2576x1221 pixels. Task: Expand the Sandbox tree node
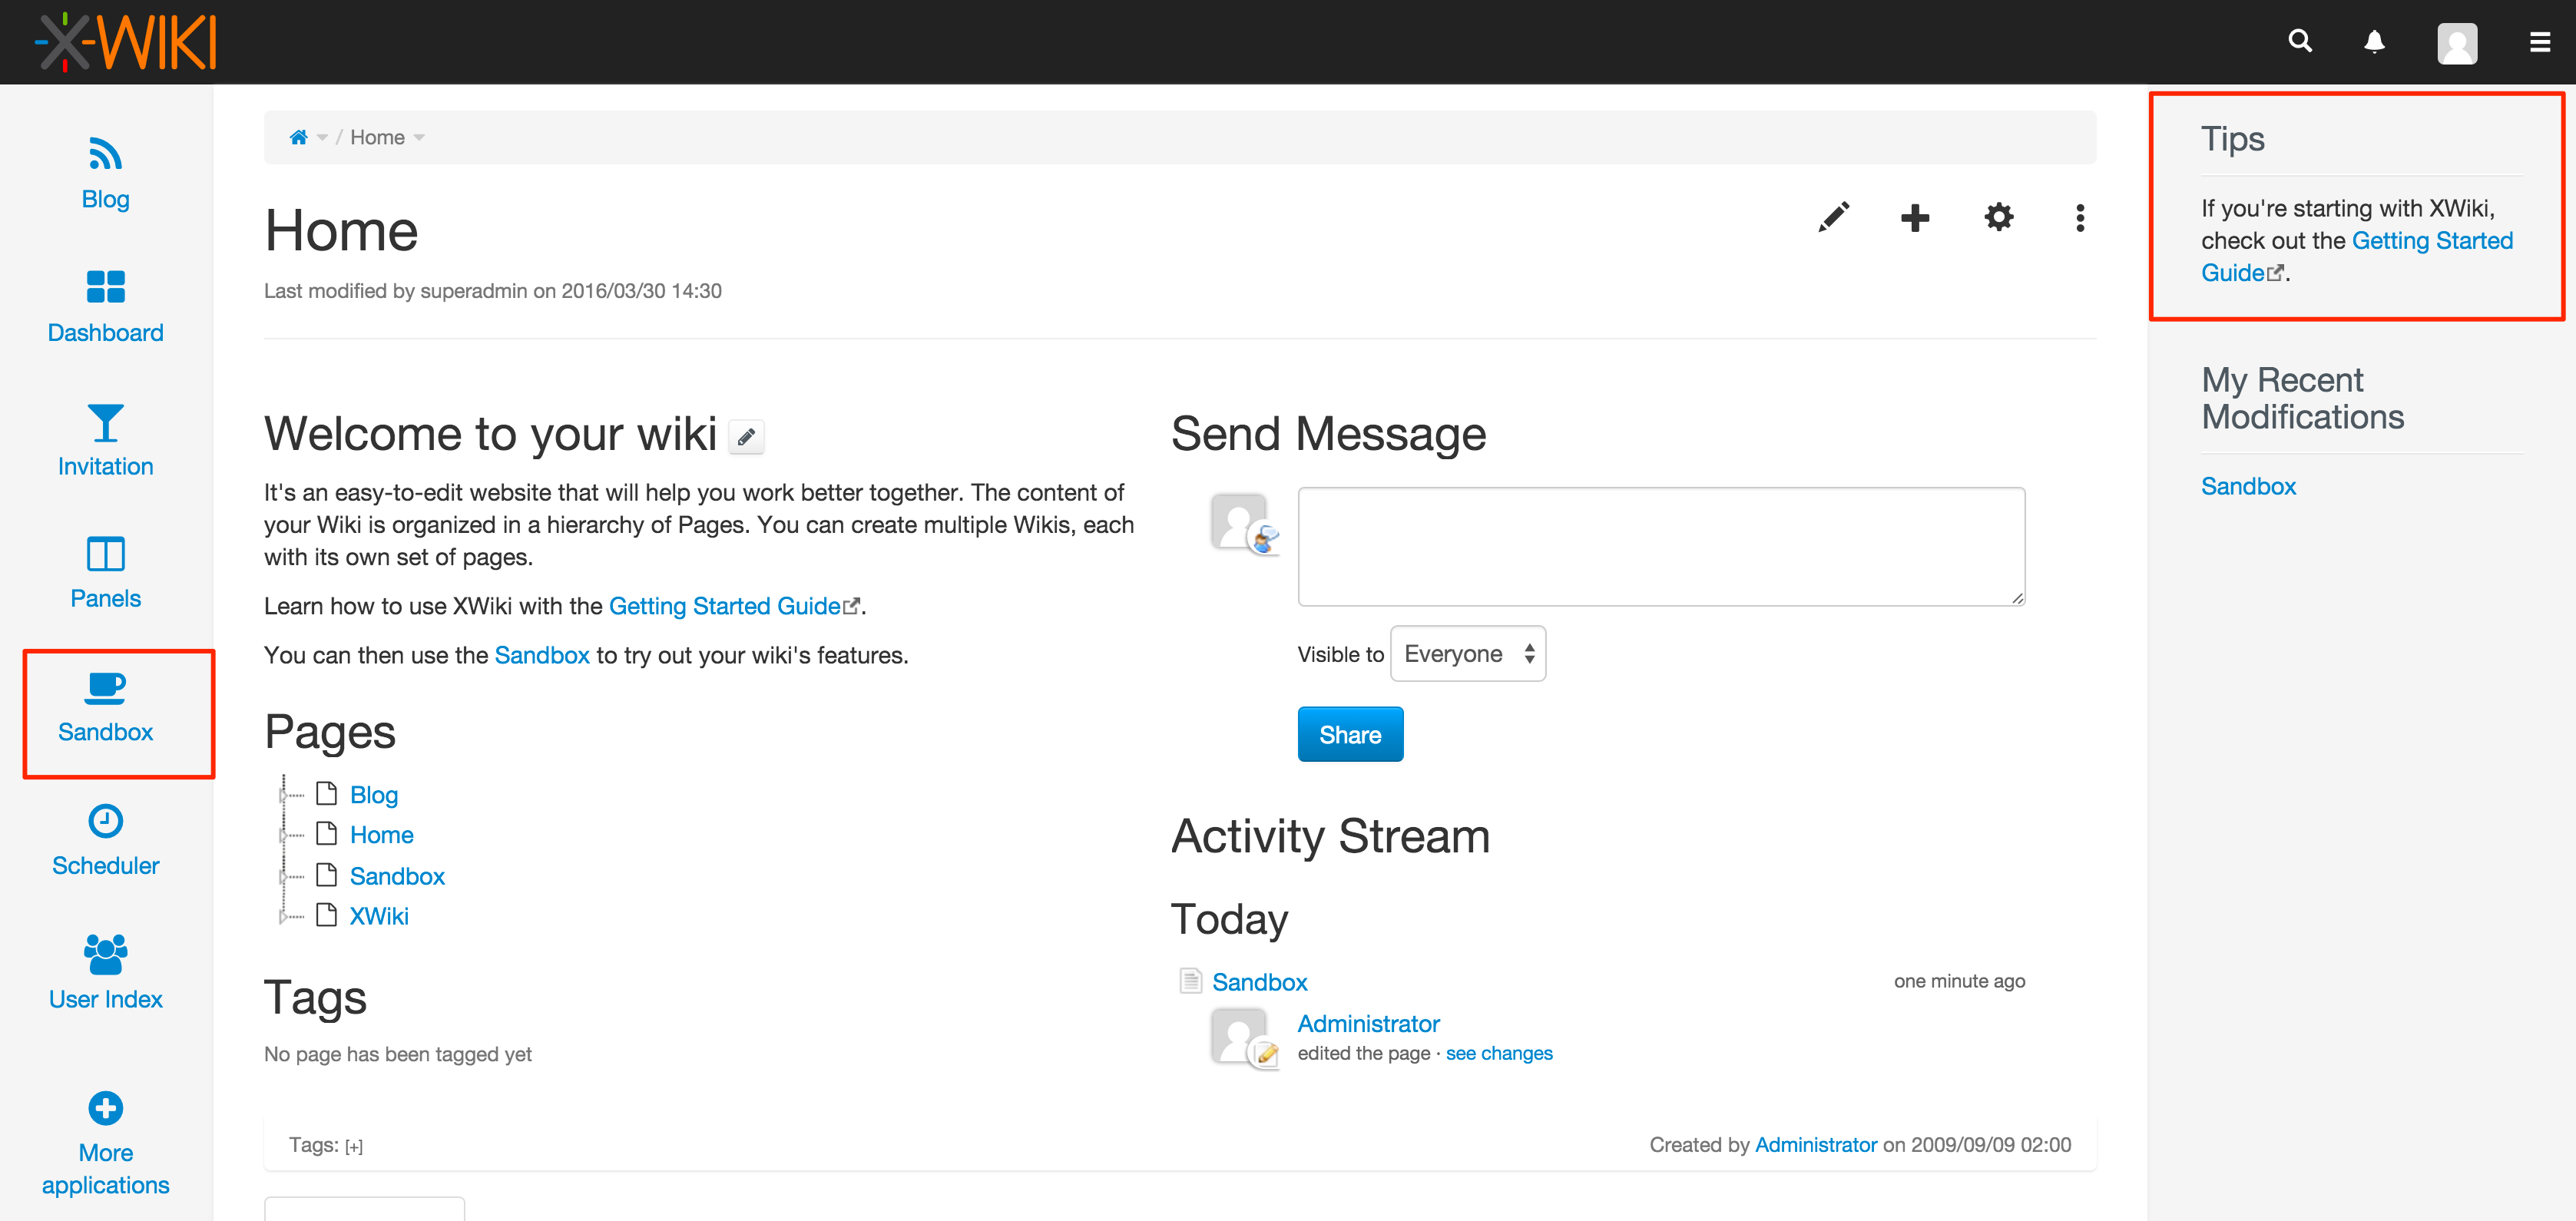283,877
